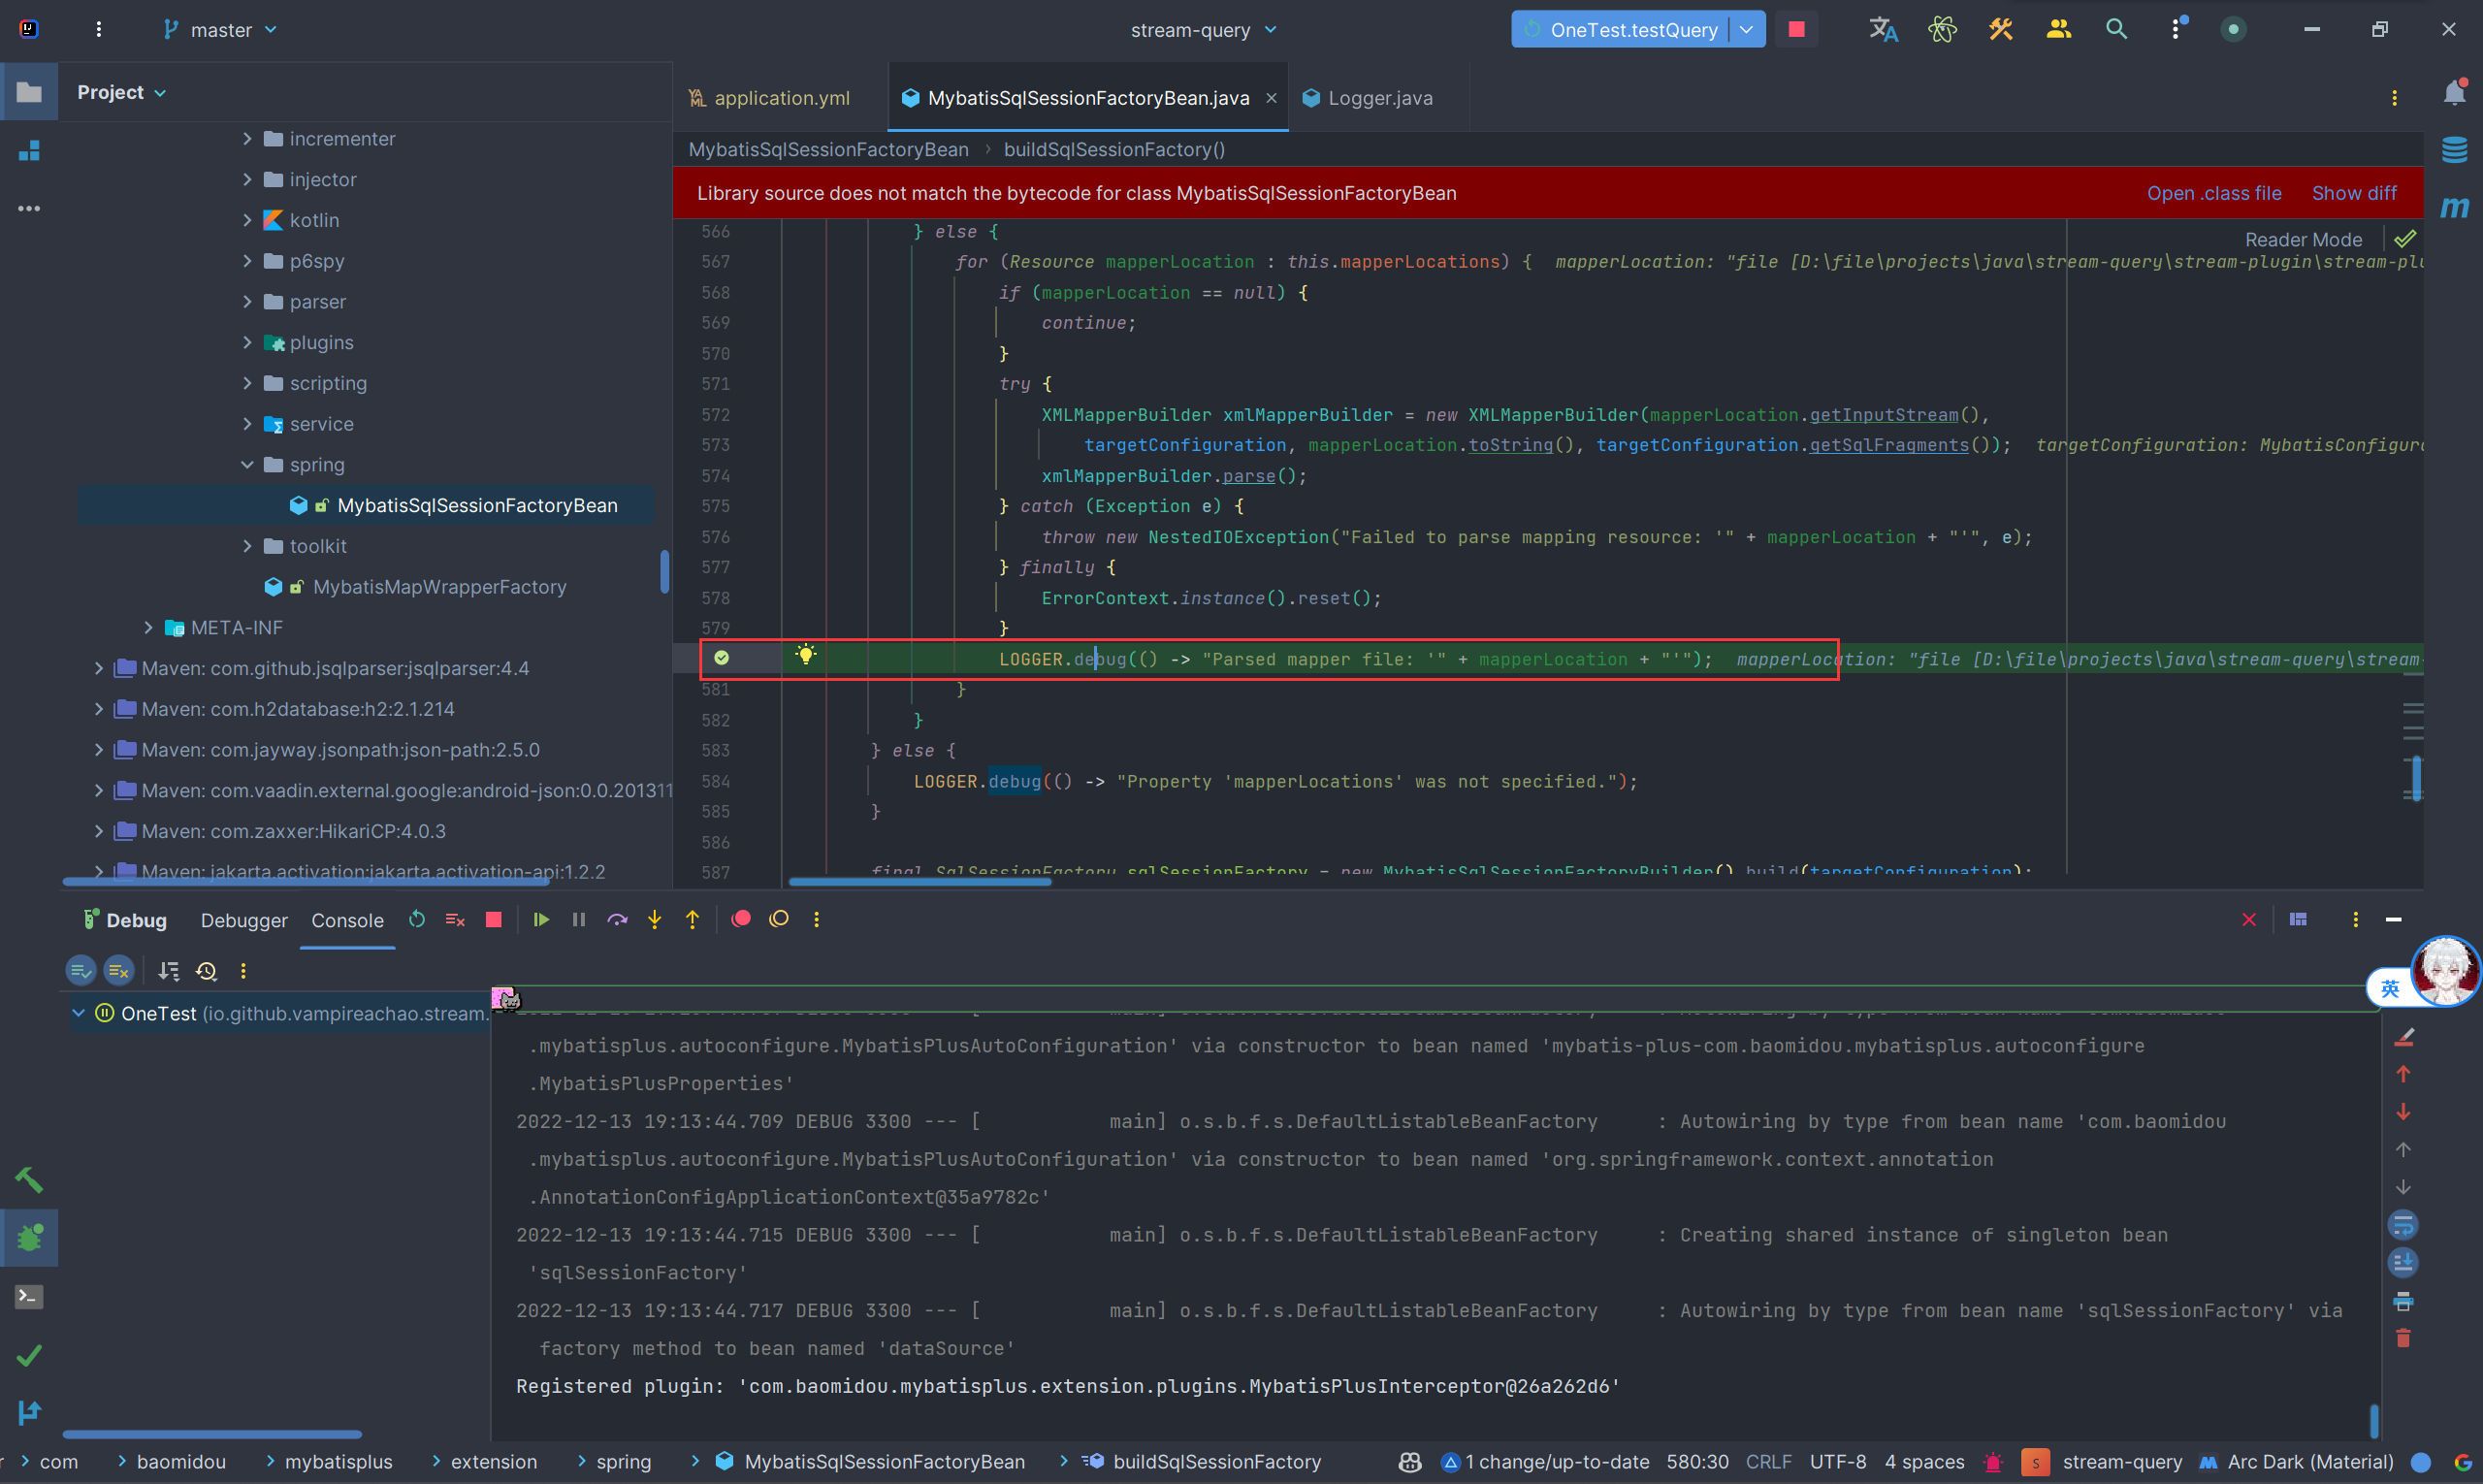Click the Rerun icon in the Debug panel
This screenshot has width=2483, height=1484.
417,919
